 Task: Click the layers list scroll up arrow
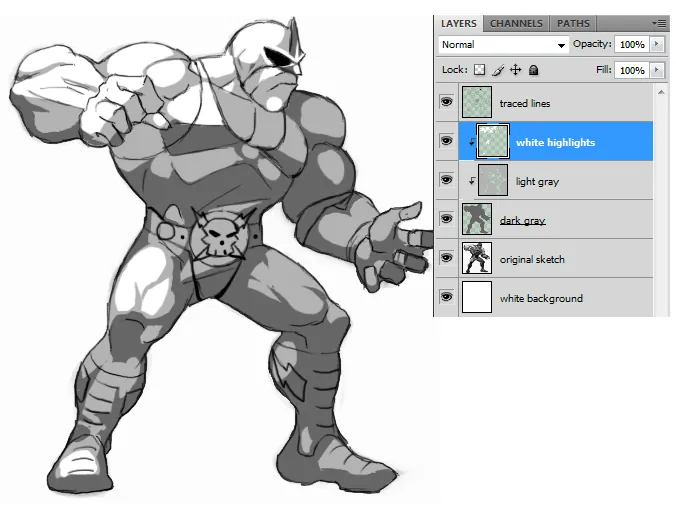661,92
